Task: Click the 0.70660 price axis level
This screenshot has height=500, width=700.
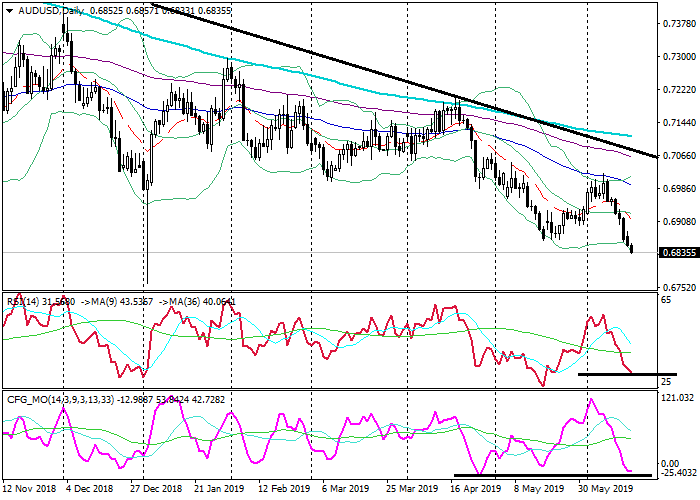Action: pos(679,156)
